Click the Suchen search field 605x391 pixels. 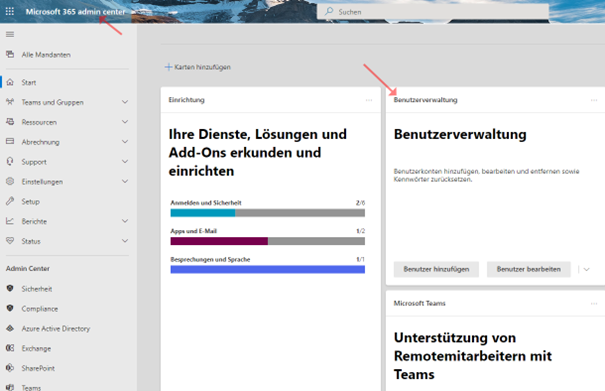(433, 12)
